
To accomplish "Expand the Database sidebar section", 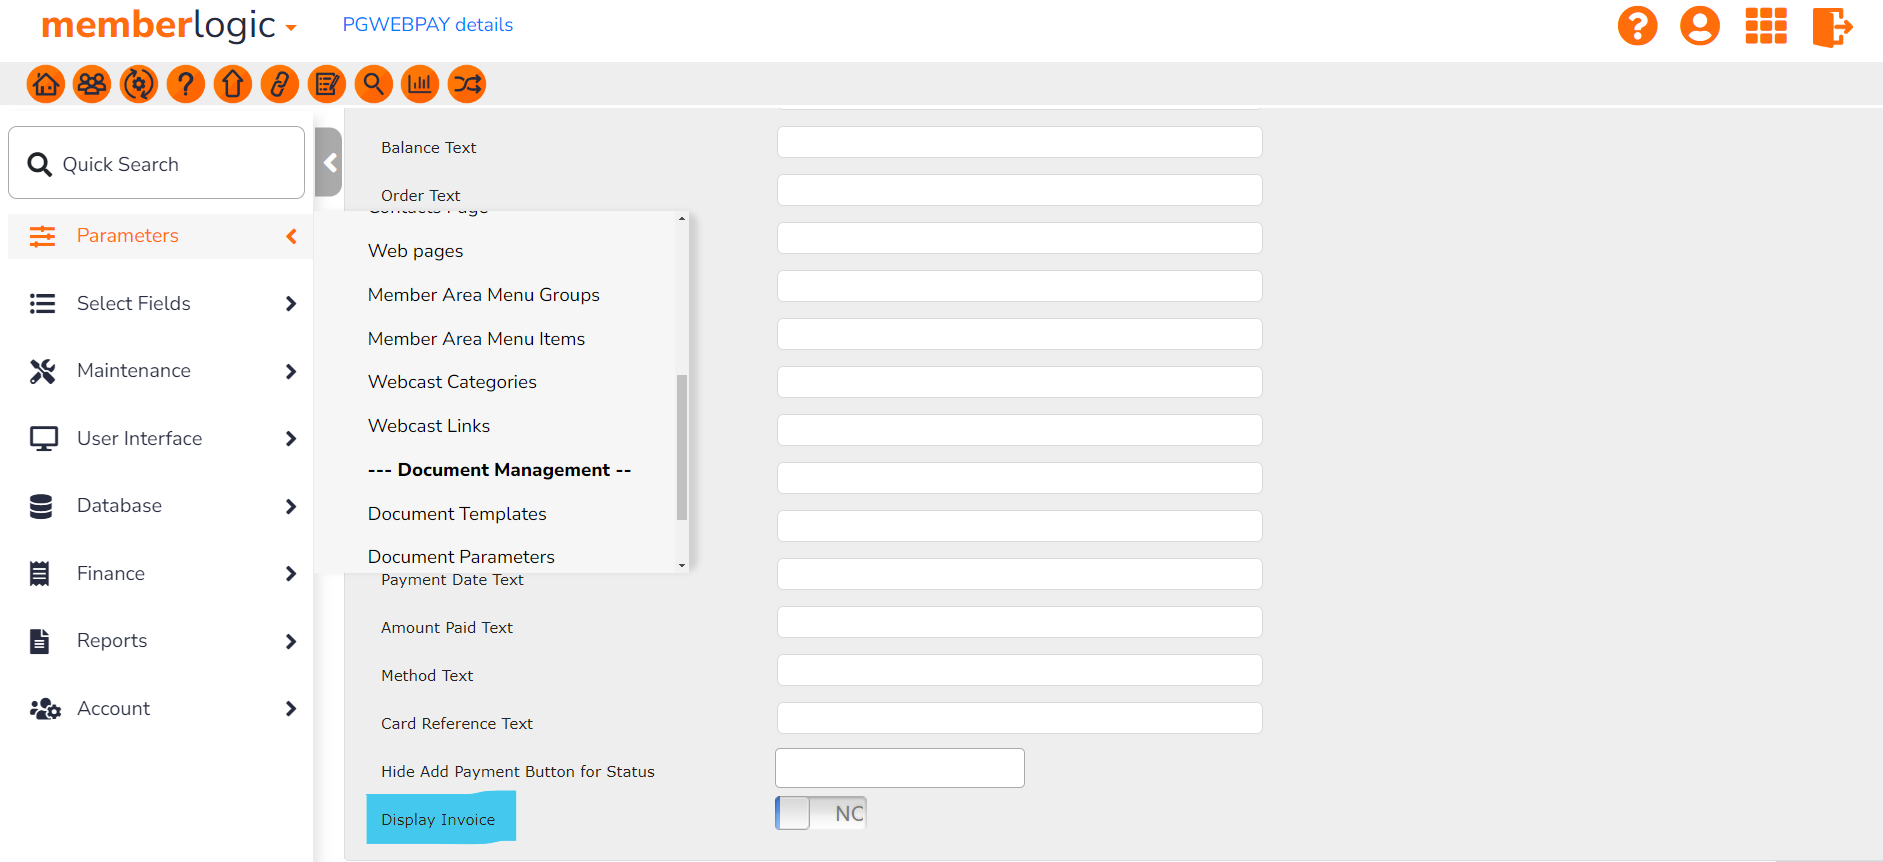I will click(x=160, y=506).
